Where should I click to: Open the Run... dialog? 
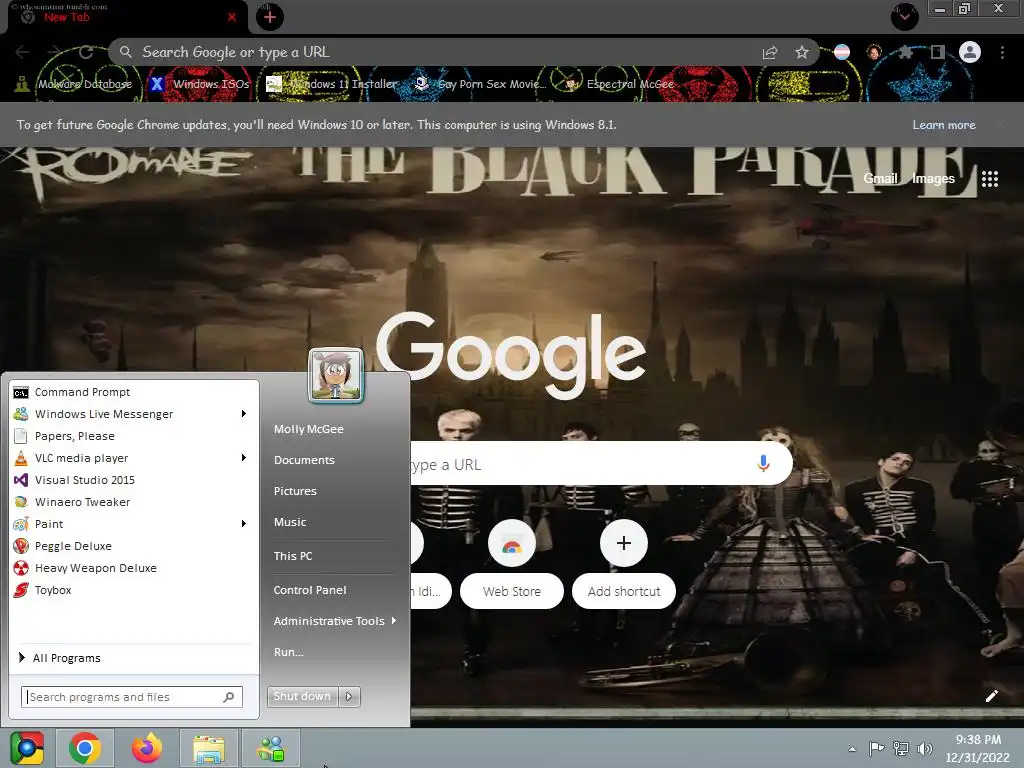click(289, 652)
